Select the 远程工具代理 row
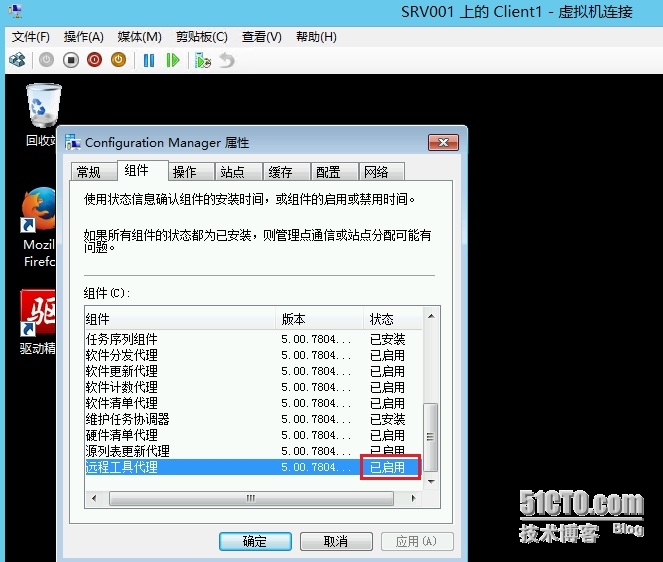Screen dimensions: 663x562 coord(254,467)
